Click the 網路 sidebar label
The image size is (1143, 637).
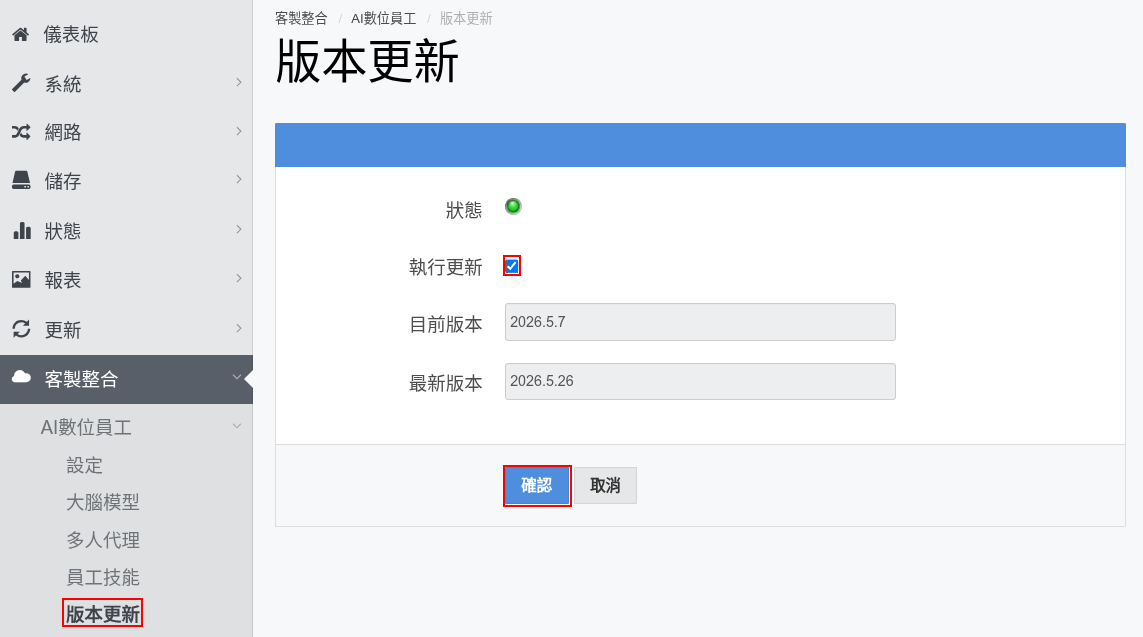[63, 132]
